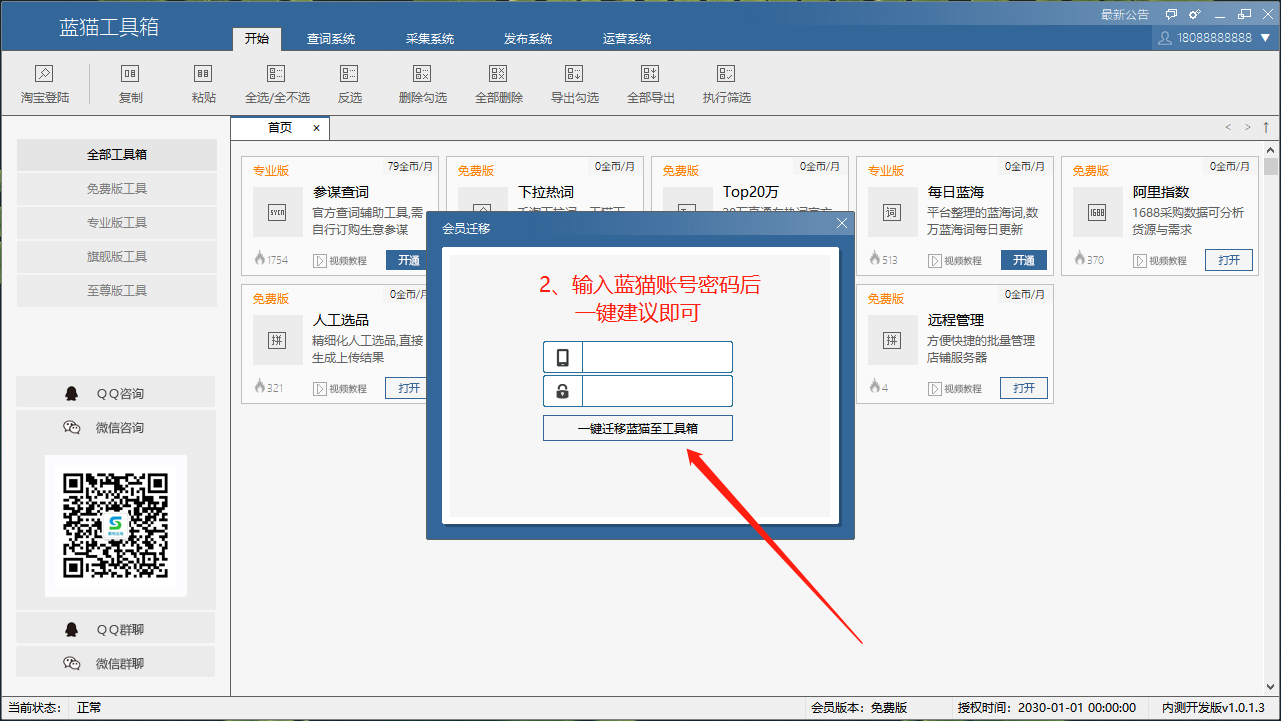
Task: Click the 微信群聊 sidebar button
Action: (x=116, y=663)
